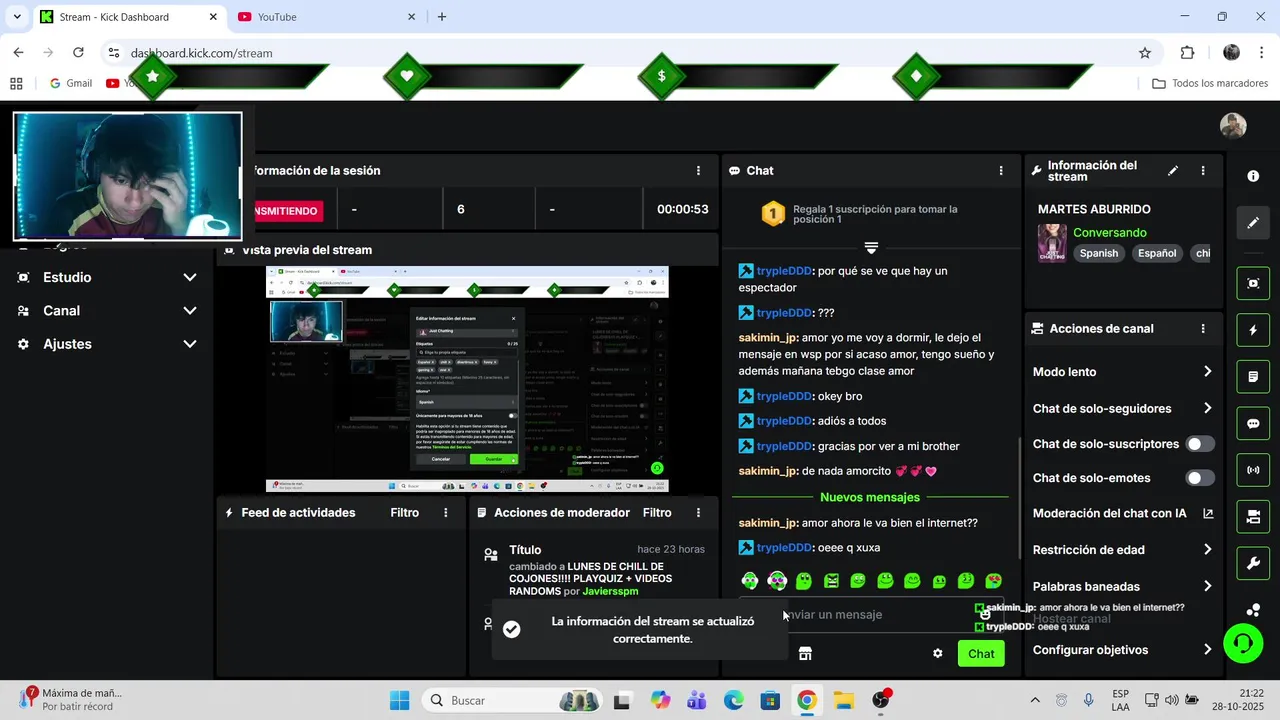Open Configurar objetivos settings
1280x720 pixels.
(1122, 650)
